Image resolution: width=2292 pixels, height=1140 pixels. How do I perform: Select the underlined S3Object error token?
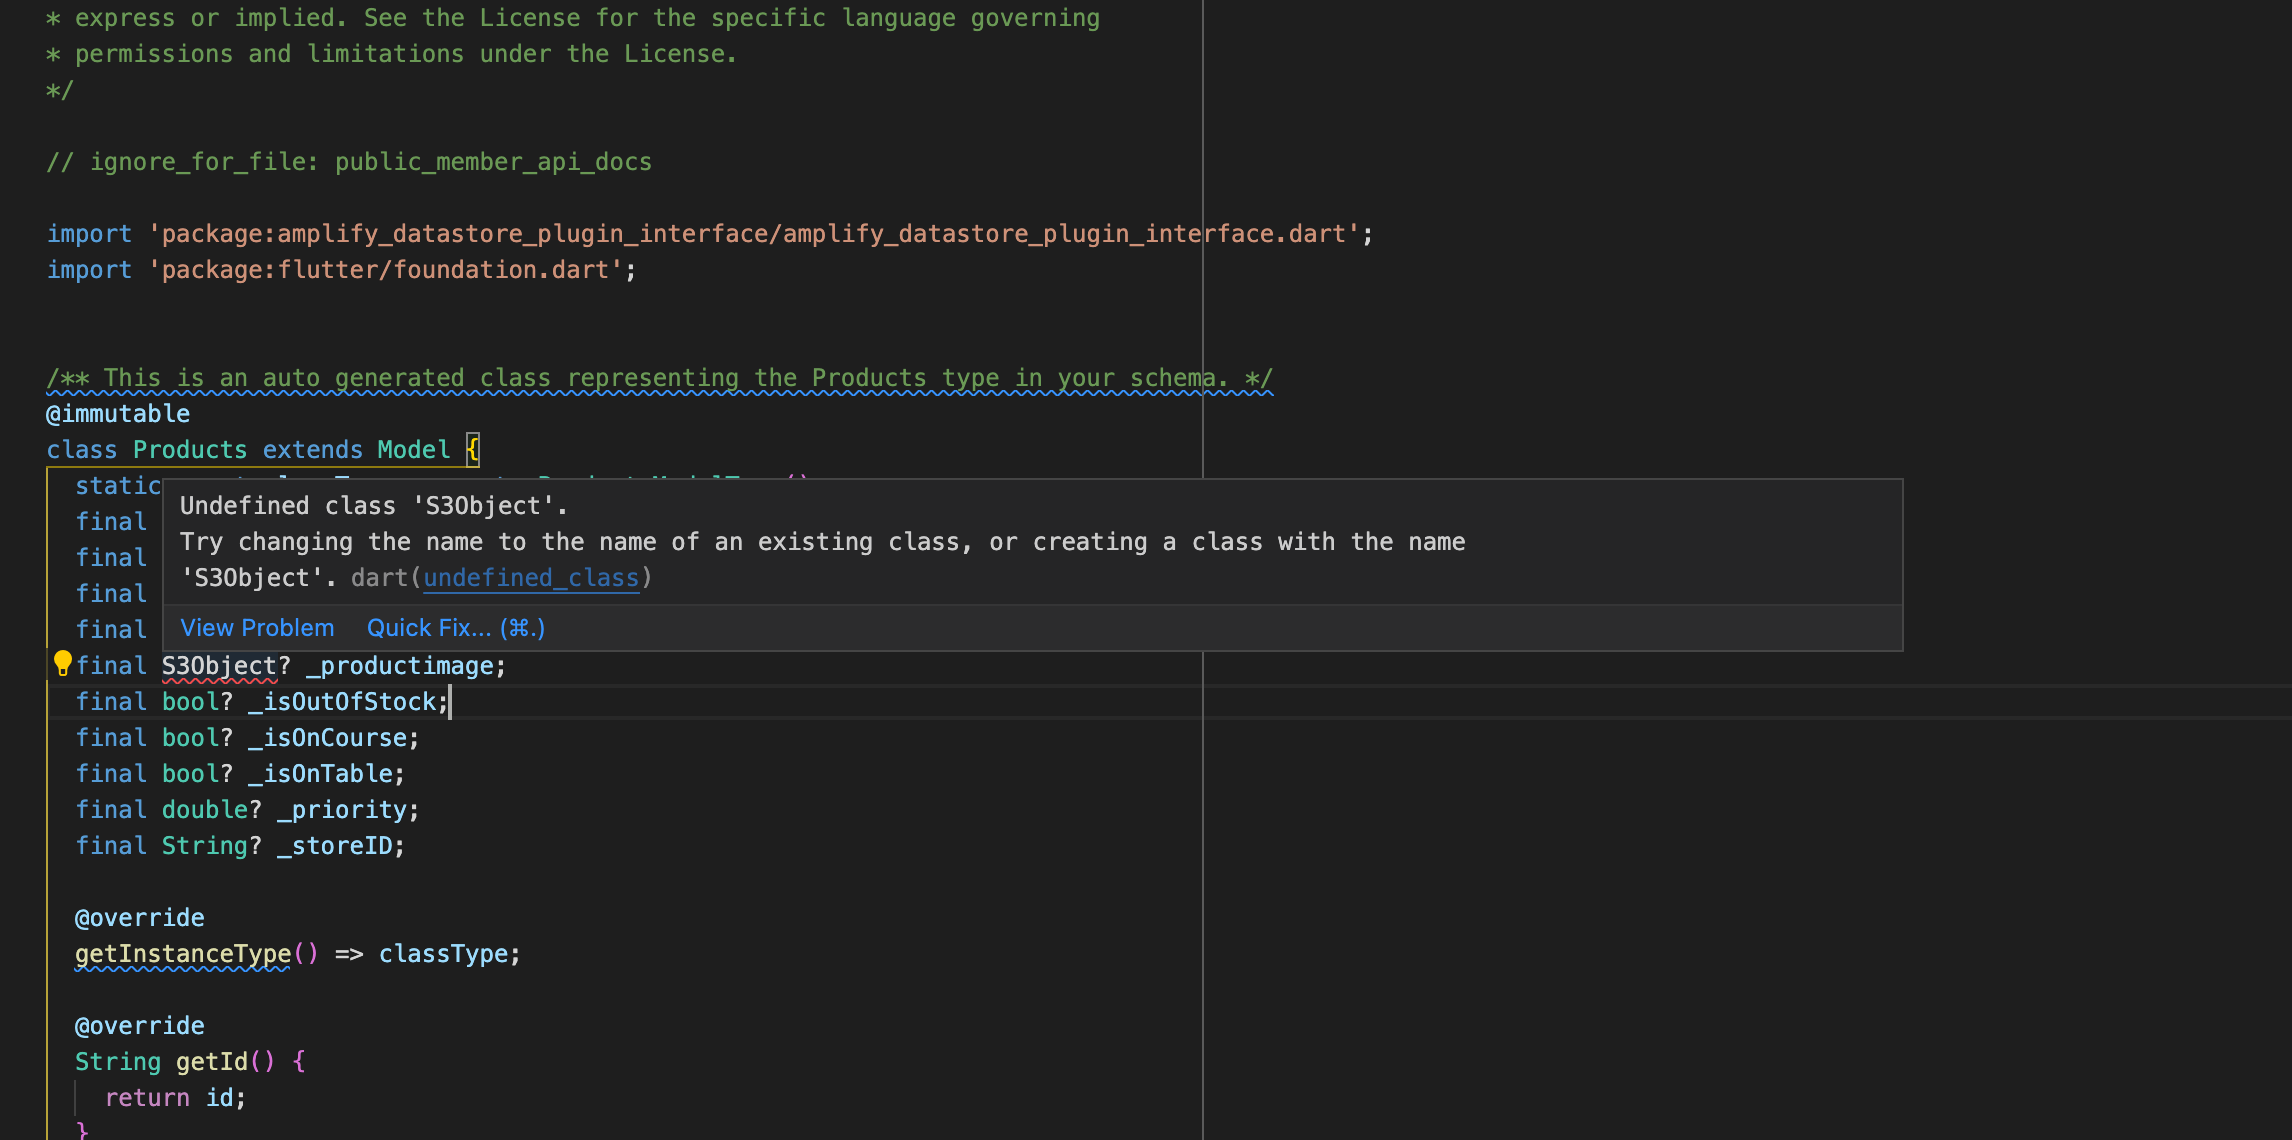tap(213, 665)
